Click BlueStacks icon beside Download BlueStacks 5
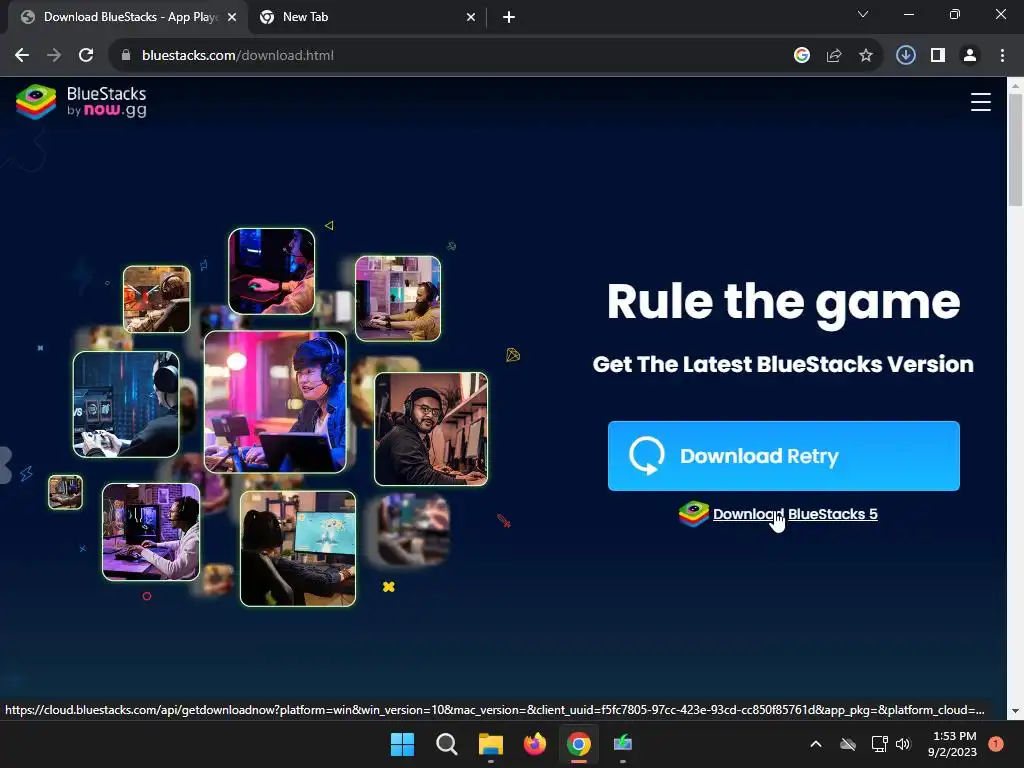 pos(694,514)
